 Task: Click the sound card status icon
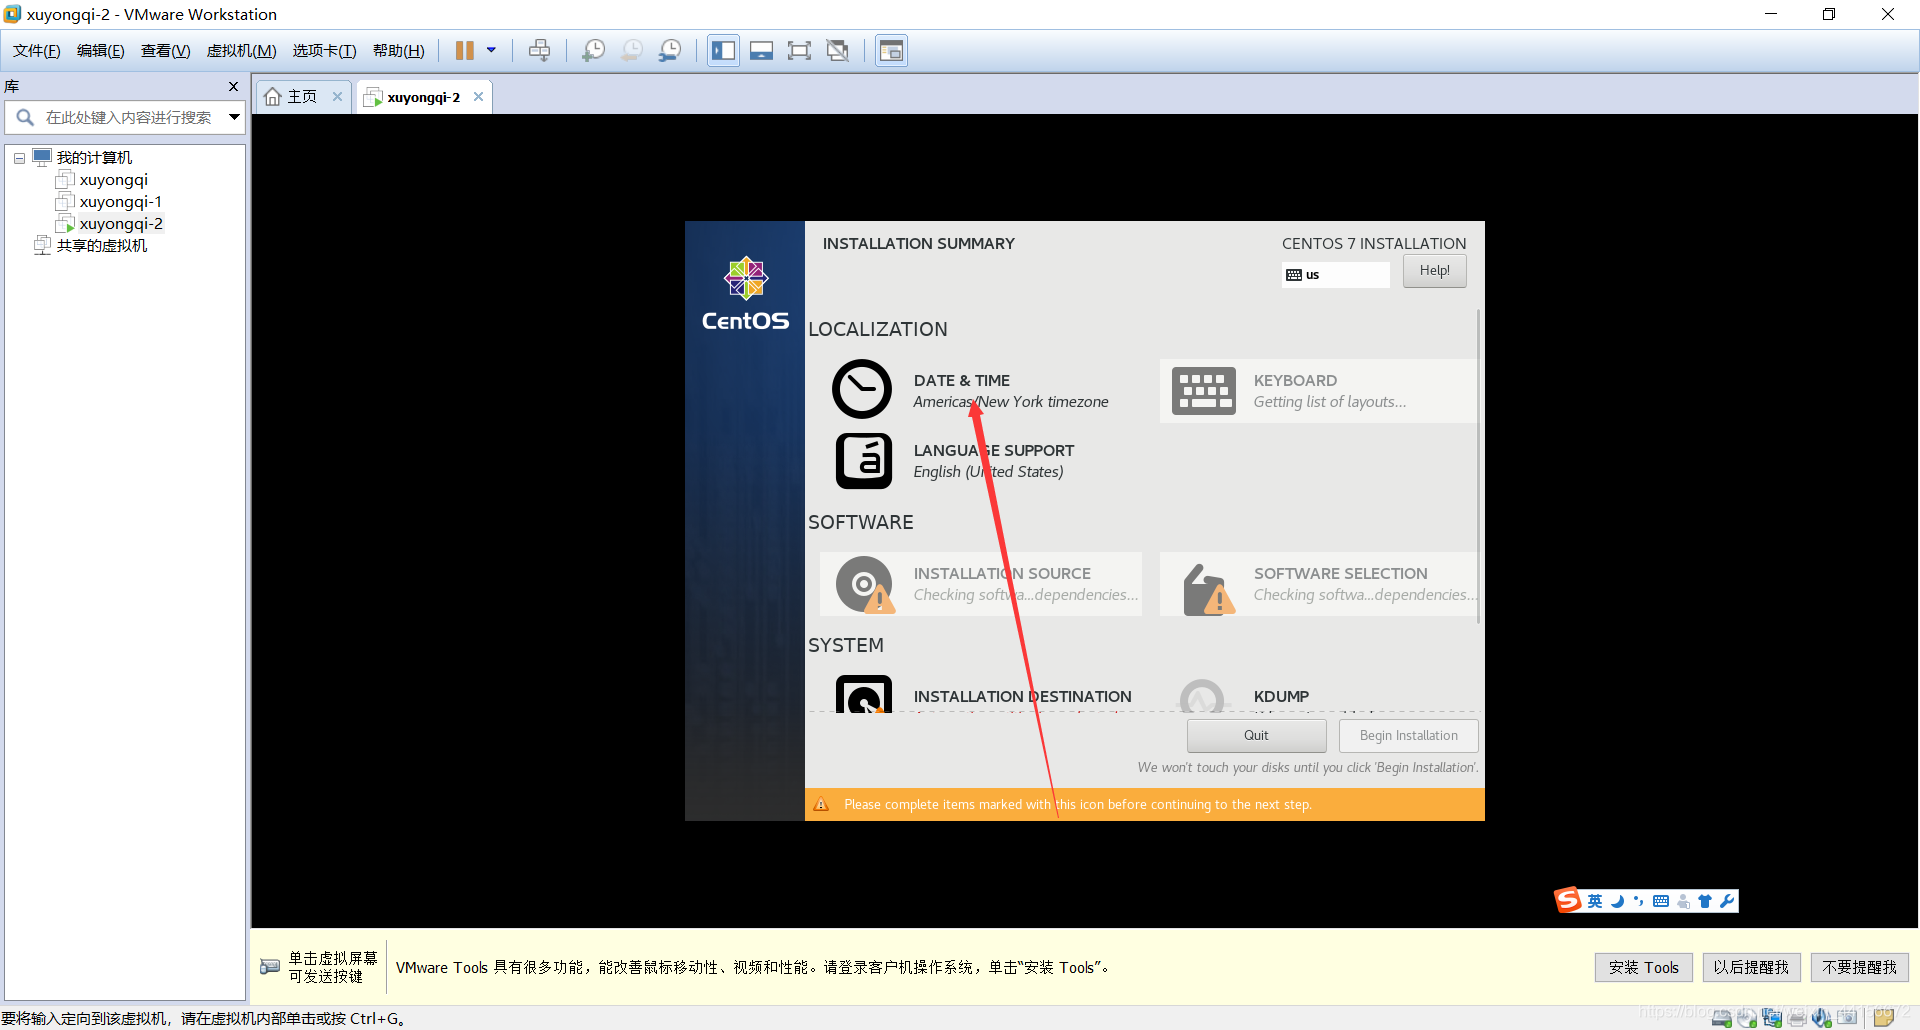1822,1018
